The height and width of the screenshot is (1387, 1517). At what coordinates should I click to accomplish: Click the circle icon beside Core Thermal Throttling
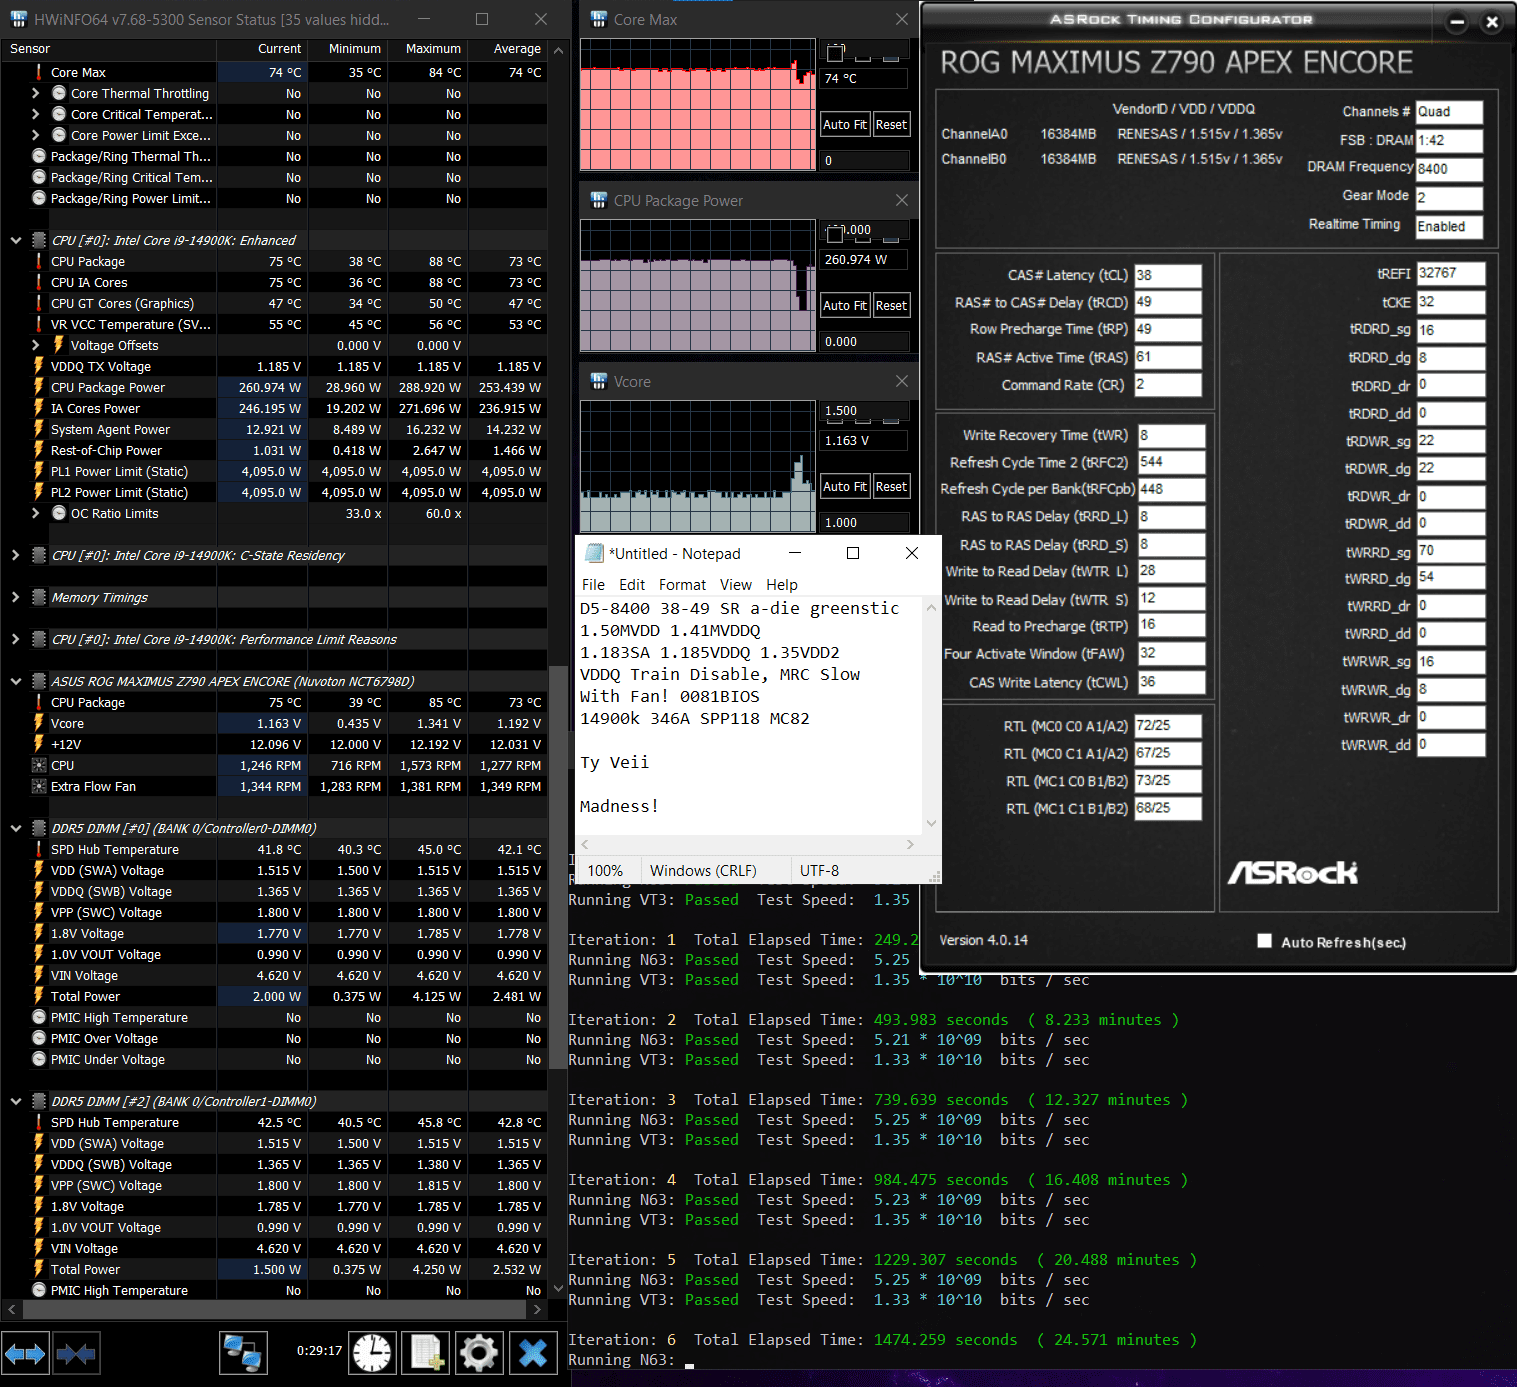click(x=59, y=93)
